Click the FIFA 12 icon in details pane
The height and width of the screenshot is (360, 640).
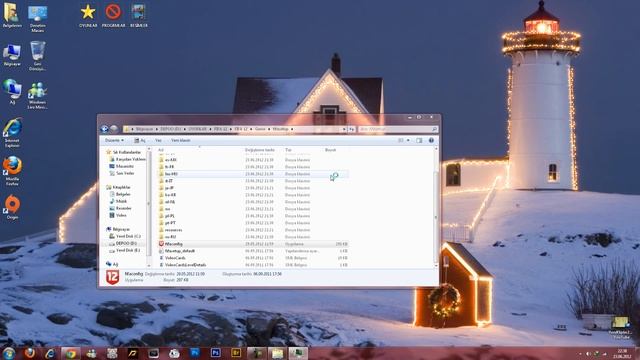(x=113, y=277)
